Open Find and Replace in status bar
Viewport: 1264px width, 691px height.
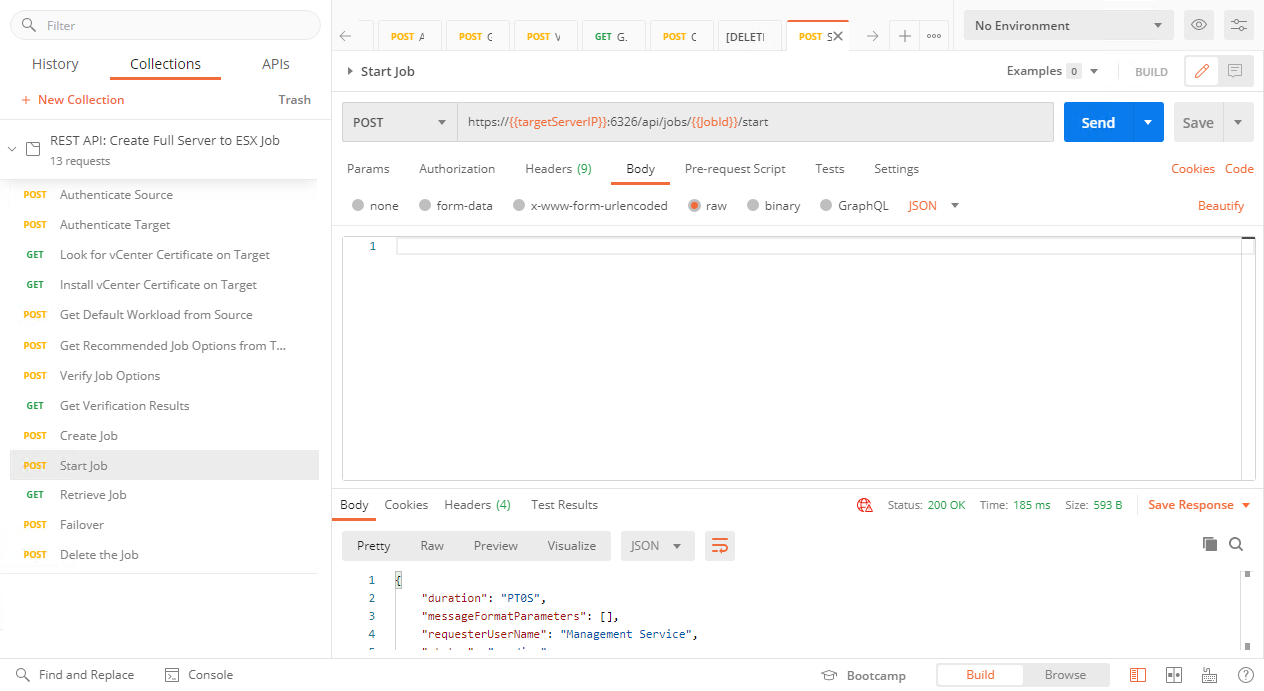[x=75, y=675]
